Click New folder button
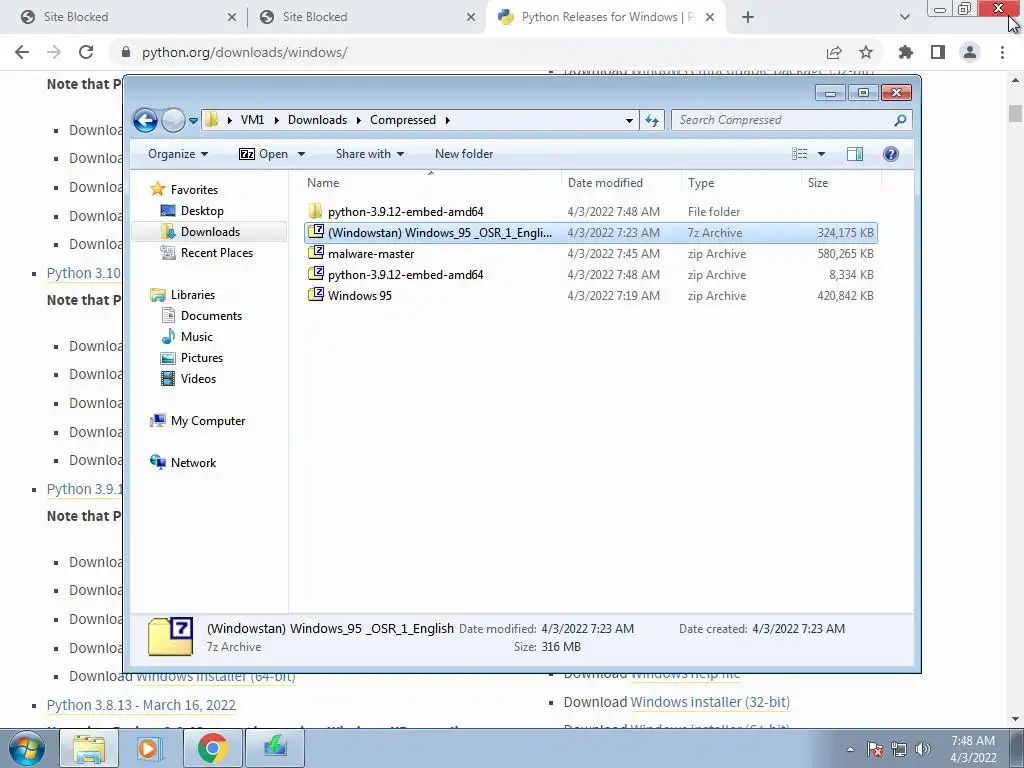Image resolution: width=1024 pixels, height=768 pixels. point(464,154)
